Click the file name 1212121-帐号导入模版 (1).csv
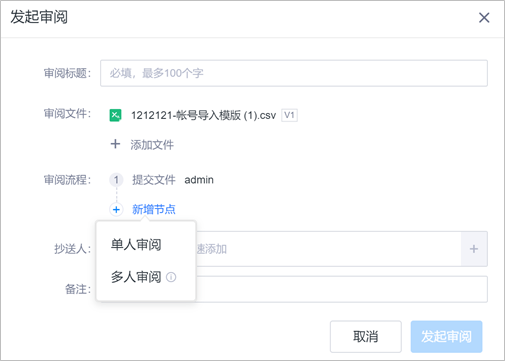Image resolution: width=505 pixels, height=361 pixels. point(204,115)
